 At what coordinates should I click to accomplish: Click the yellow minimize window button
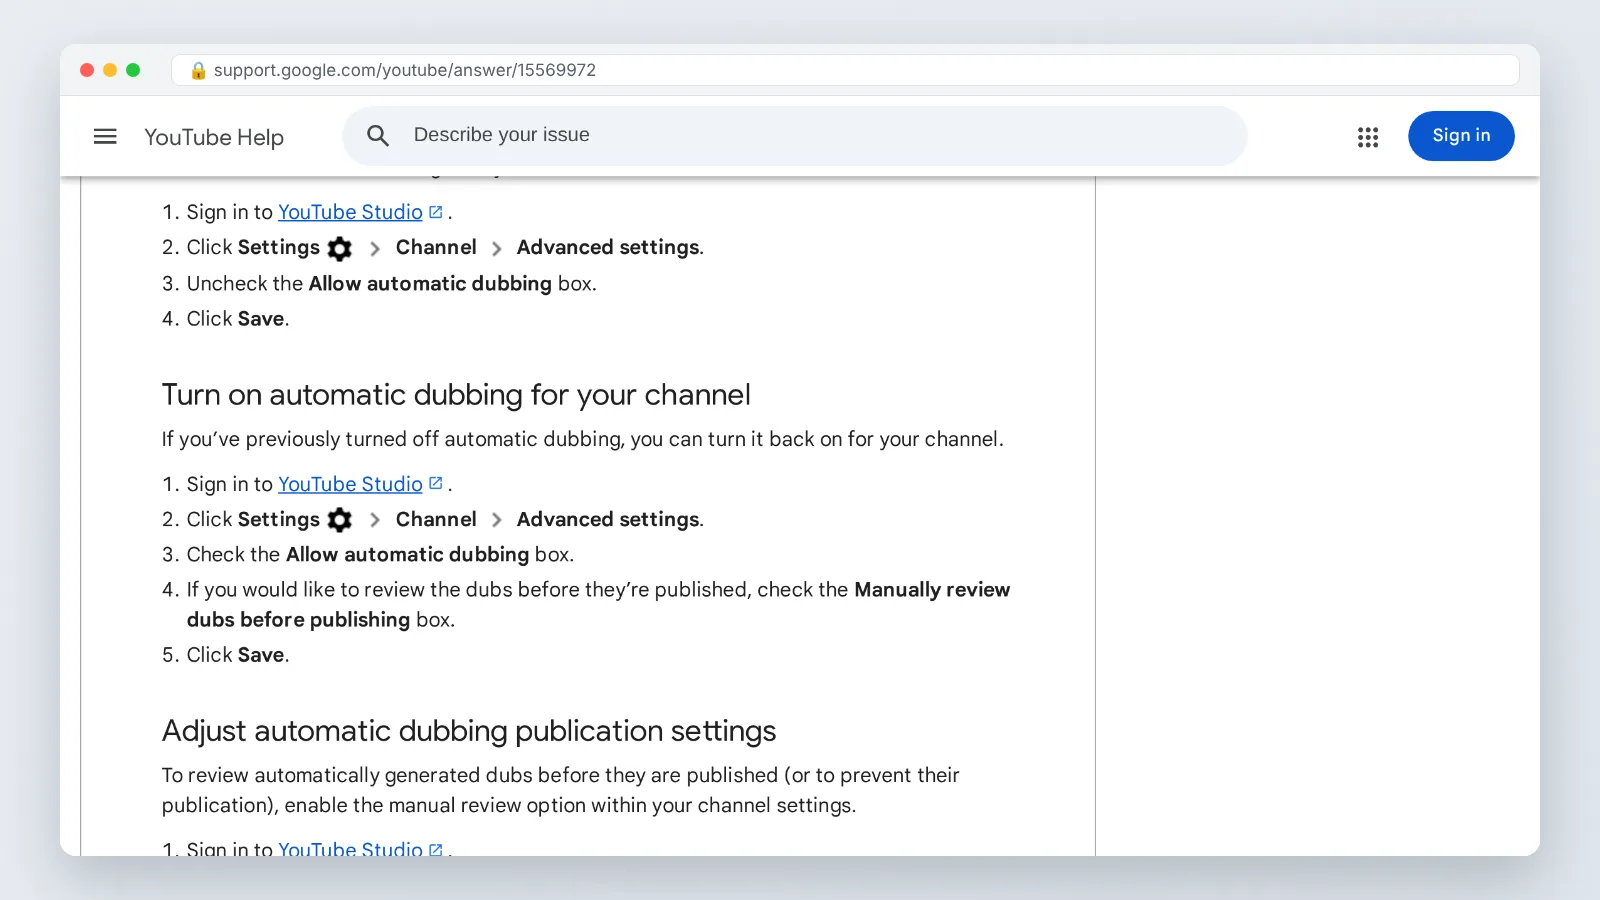[x=110, y=70]
